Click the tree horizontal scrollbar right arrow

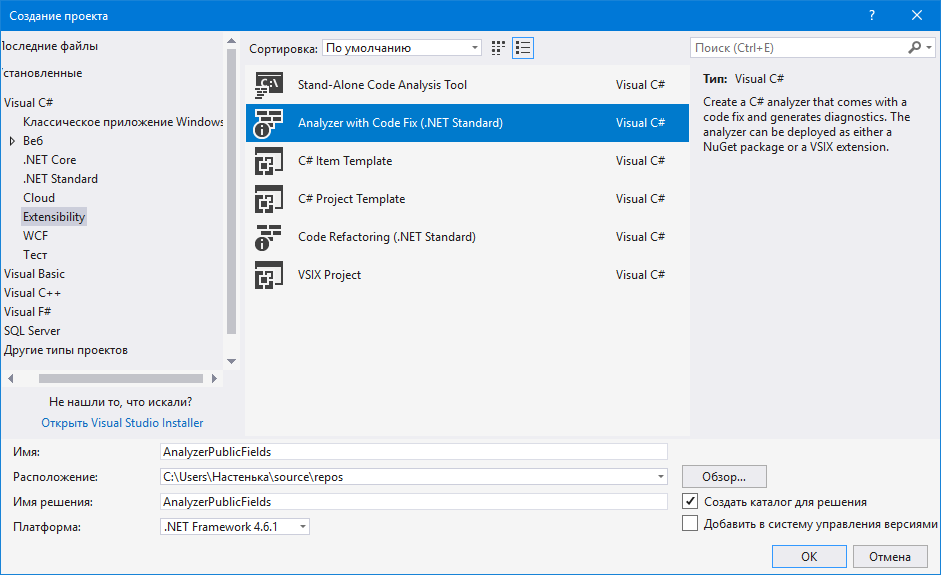[x=214, y=379]
